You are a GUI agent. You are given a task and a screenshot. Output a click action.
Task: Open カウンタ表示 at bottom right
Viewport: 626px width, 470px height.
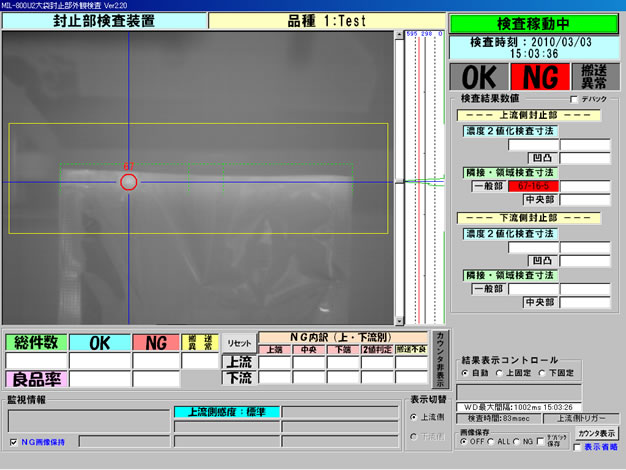596,433
